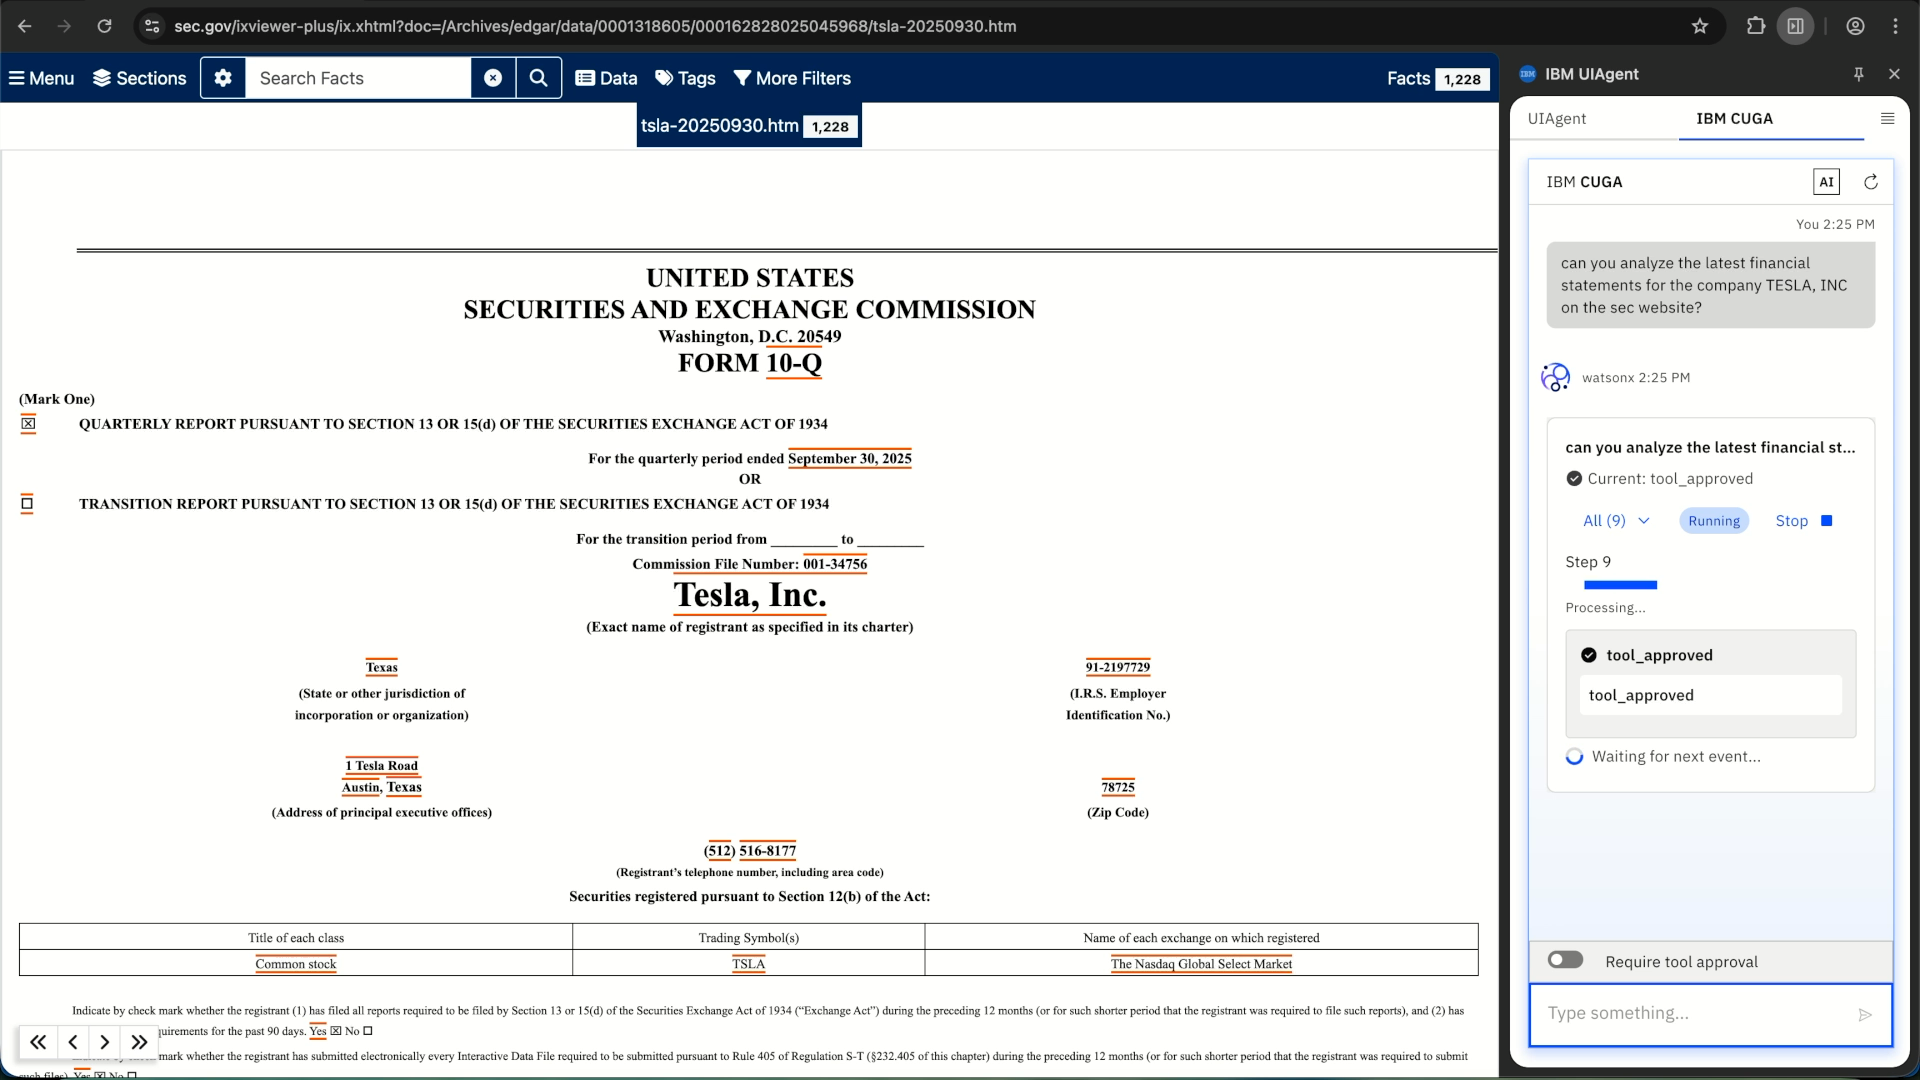Click the 10-Q form type fact
This screenshot has width=1920, height=1080.
(794, 363)
